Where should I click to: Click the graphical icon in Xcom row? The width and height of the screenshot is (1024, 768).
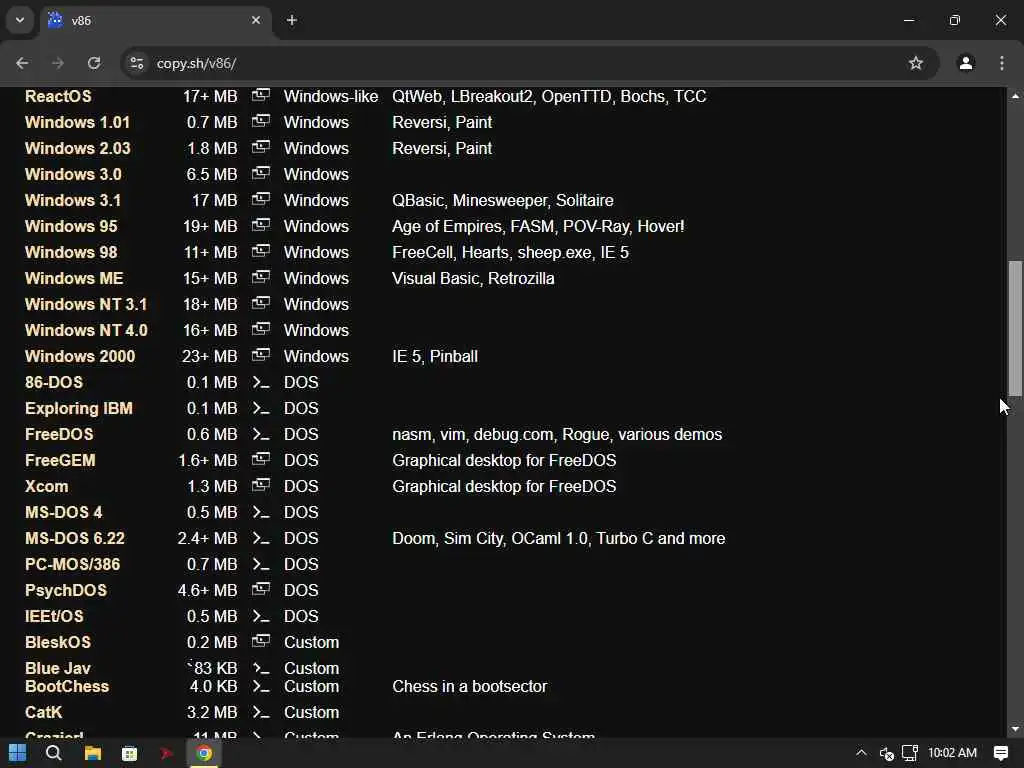point(261,485)
